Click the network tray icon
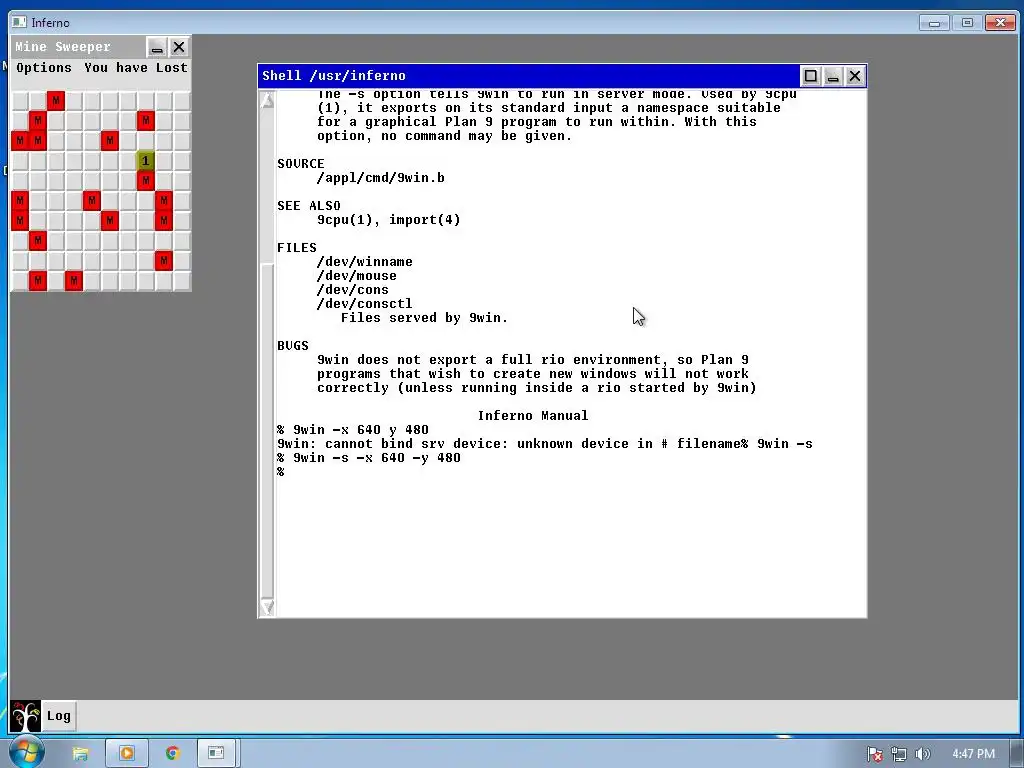Viewport: 1024px width, 768px height. point(899,754)
